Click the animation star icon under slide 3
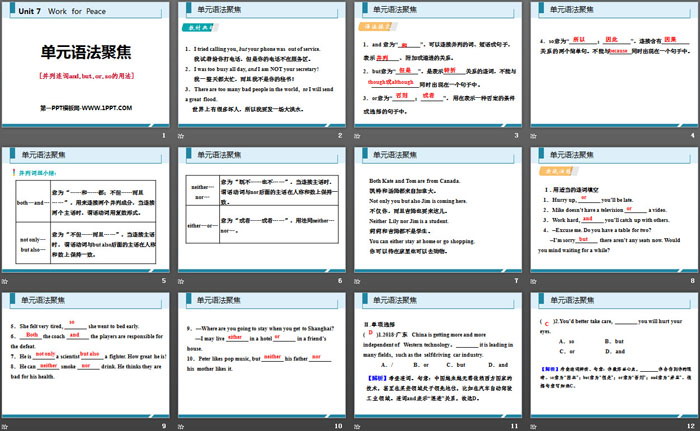This screenshot has height=431, width=700. (x=358, y=134)
